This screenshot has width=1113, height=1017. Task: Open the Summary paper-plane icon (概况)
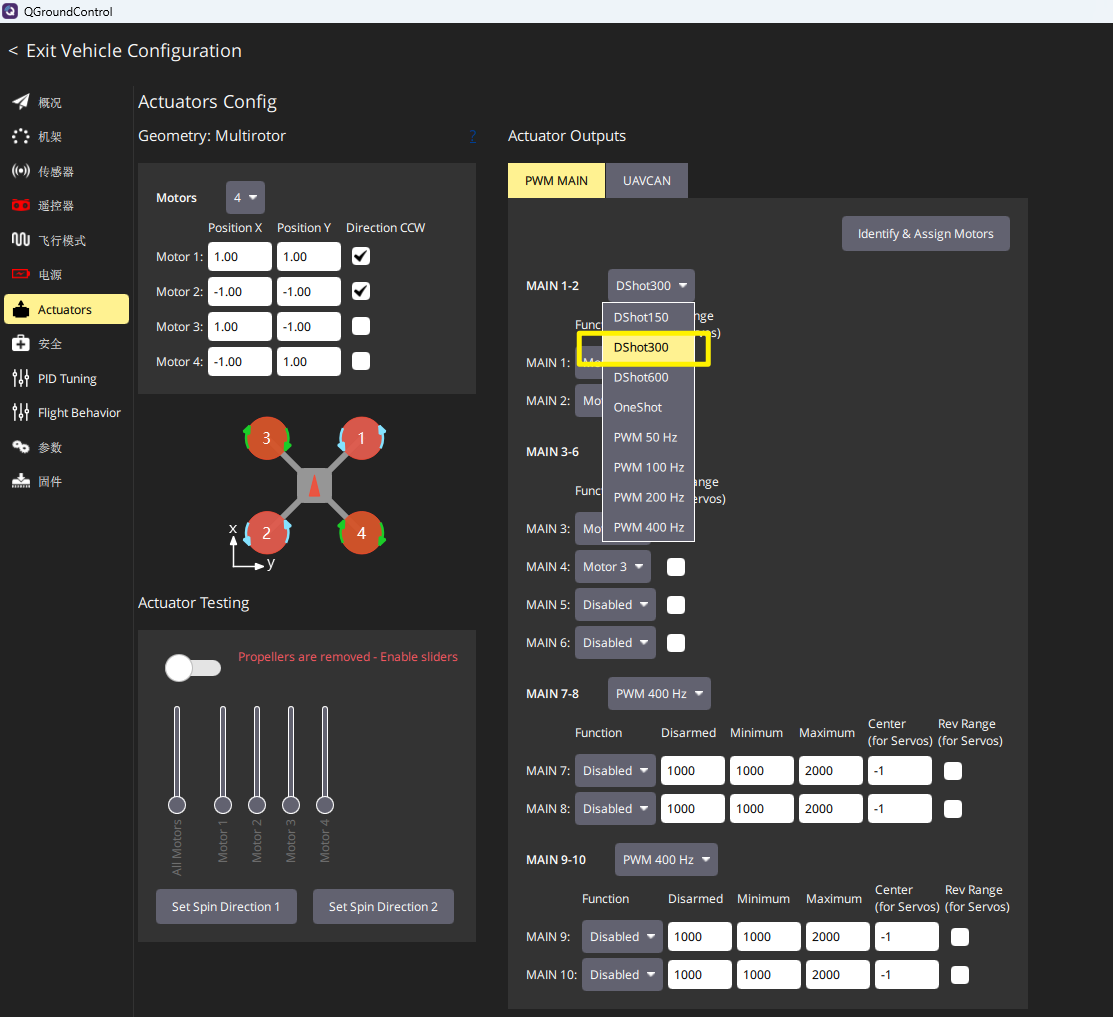tap(21, 101)
